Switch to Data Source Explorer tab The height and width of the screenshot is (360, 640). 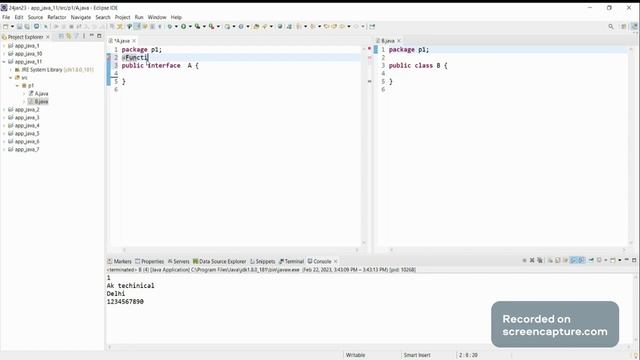(x=219, y=261)
